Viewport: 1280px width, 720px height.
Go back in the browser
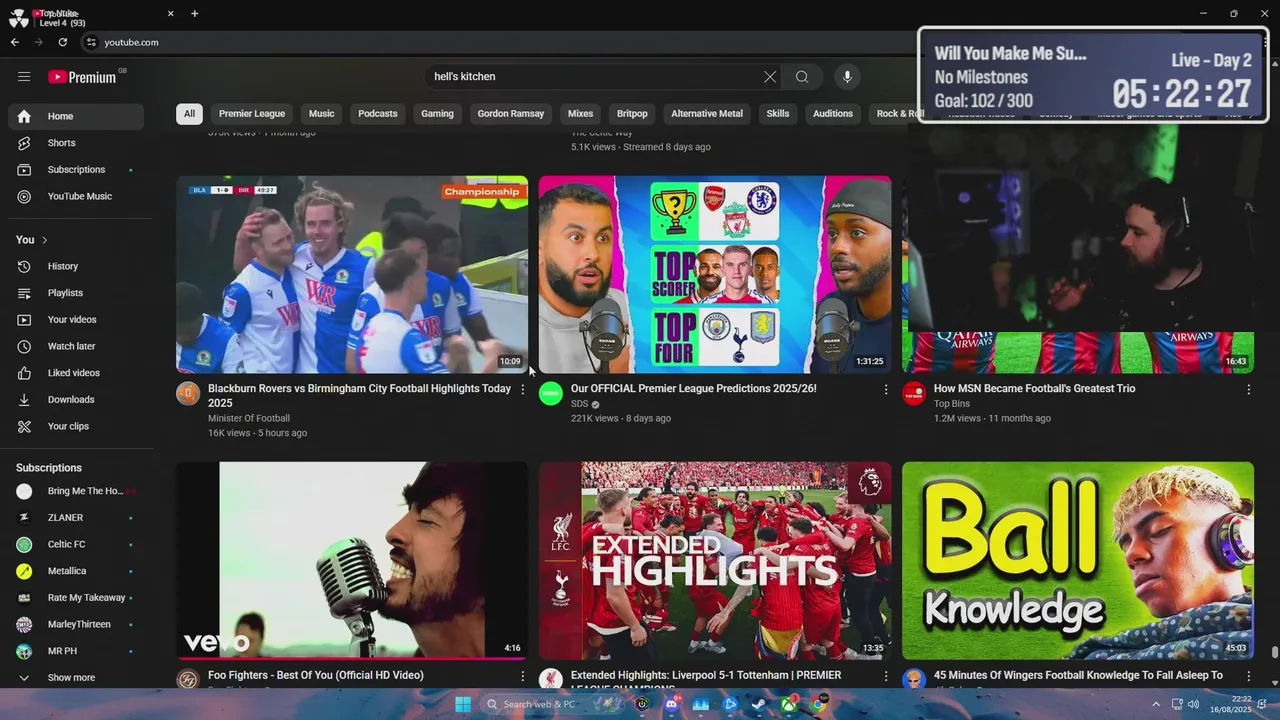[x=15, y=42]
